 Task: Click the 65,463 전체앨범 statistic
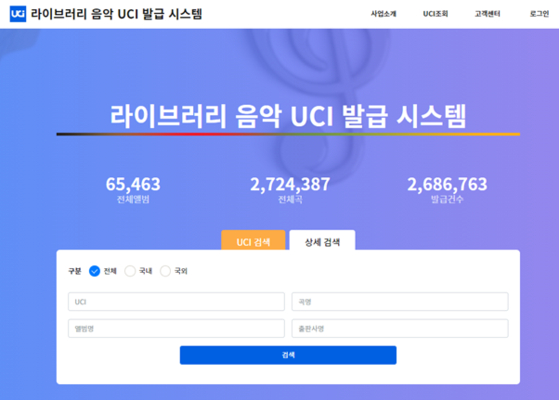133,190
